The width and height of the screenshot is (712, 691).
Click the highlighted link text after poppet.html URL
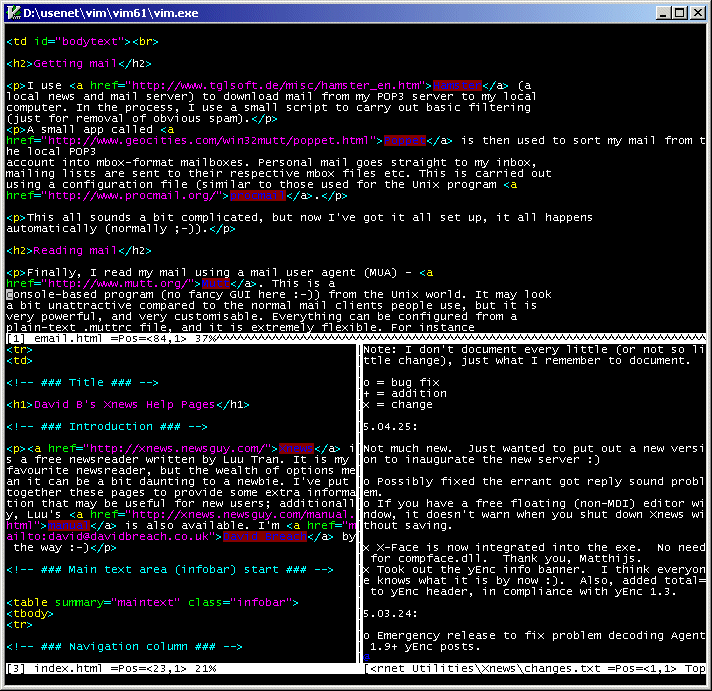click(404, 141)
